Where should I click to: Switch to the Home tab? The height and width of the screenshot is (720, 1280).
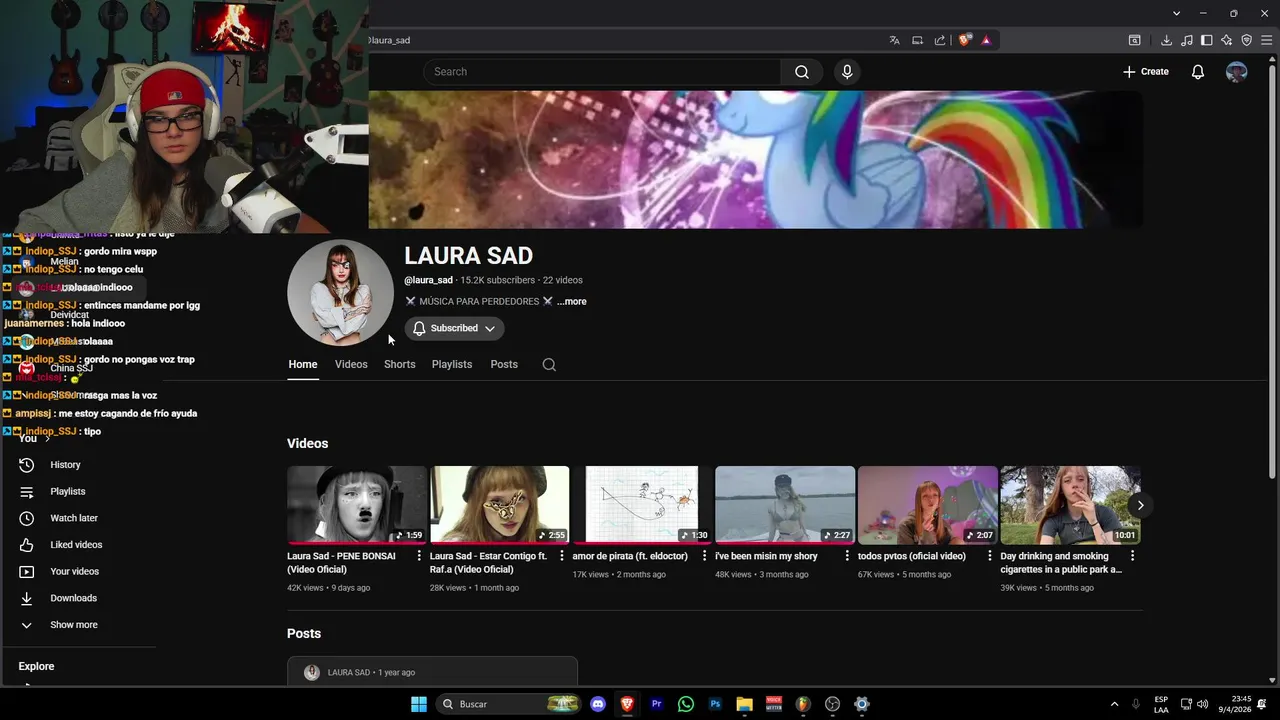point(303,364)
